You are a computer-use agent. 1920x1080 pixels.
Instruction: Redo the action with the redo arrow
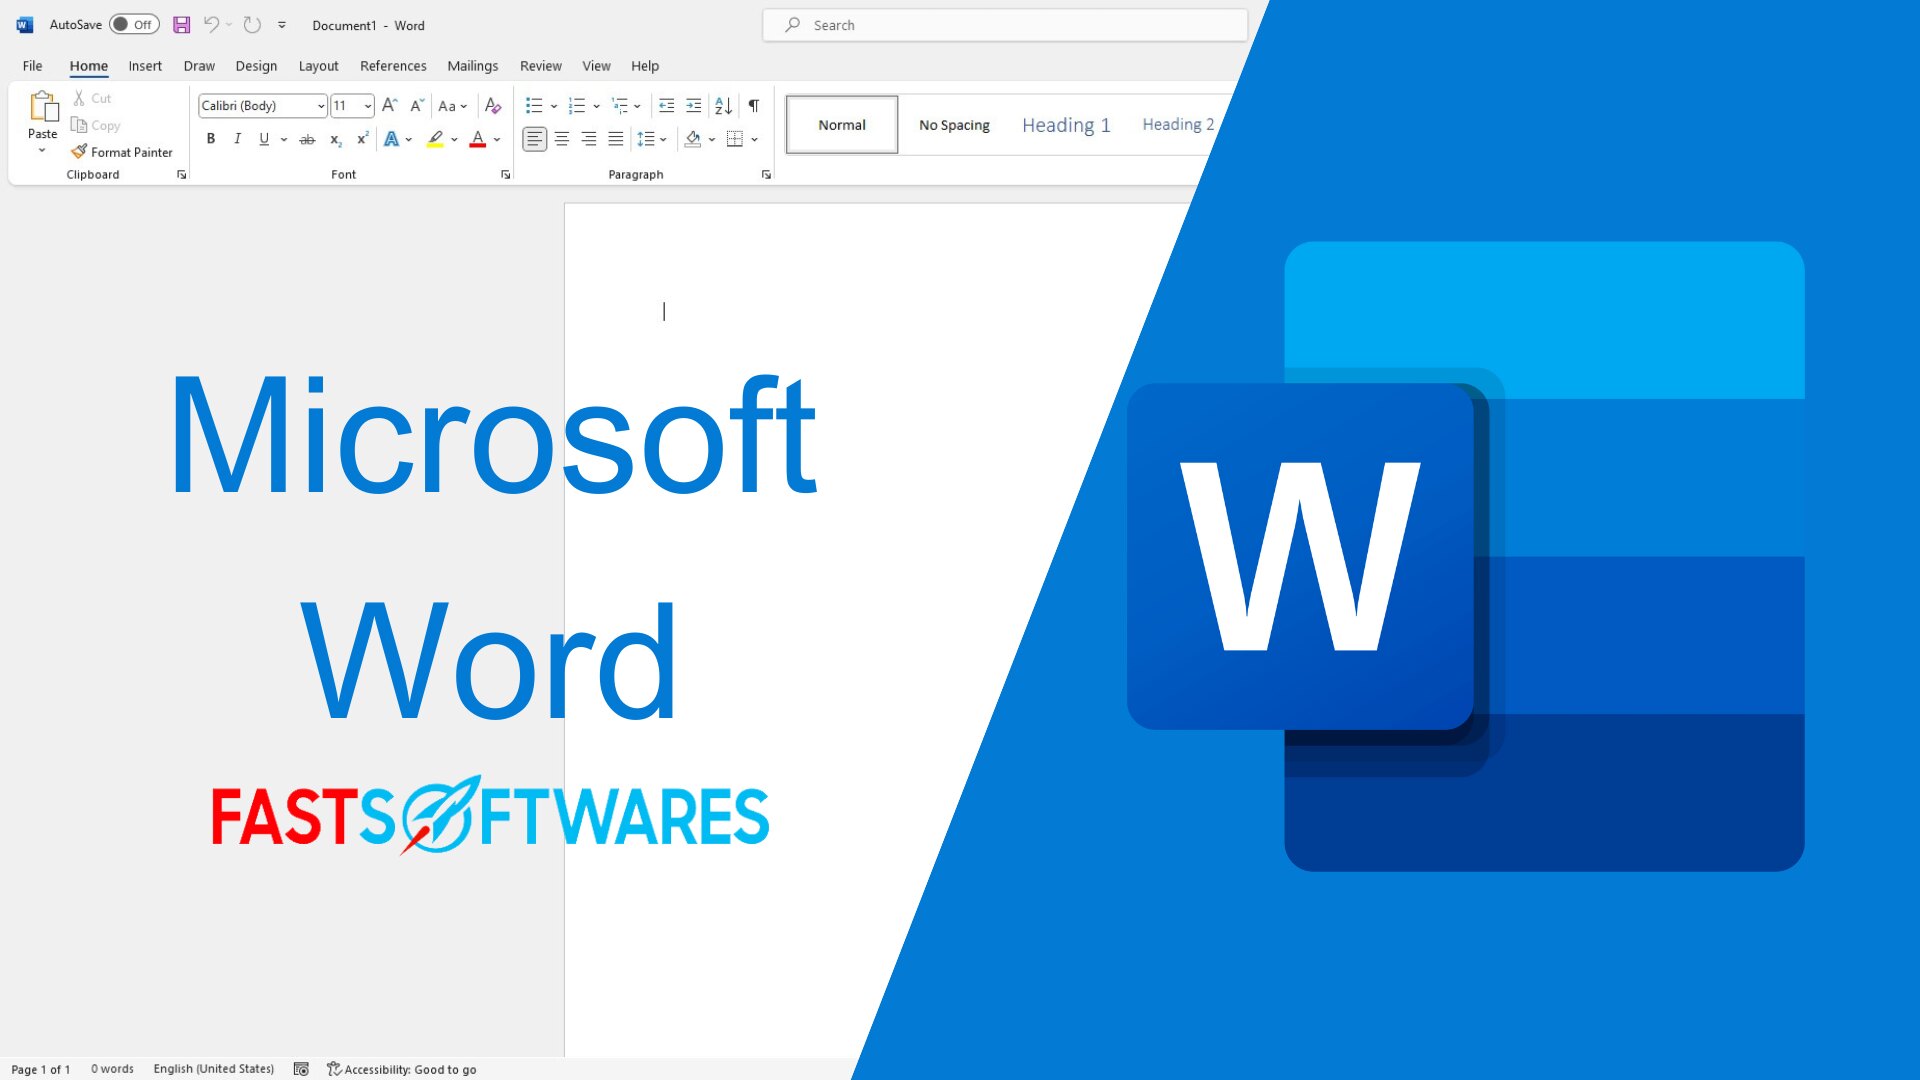pos(252,25)
